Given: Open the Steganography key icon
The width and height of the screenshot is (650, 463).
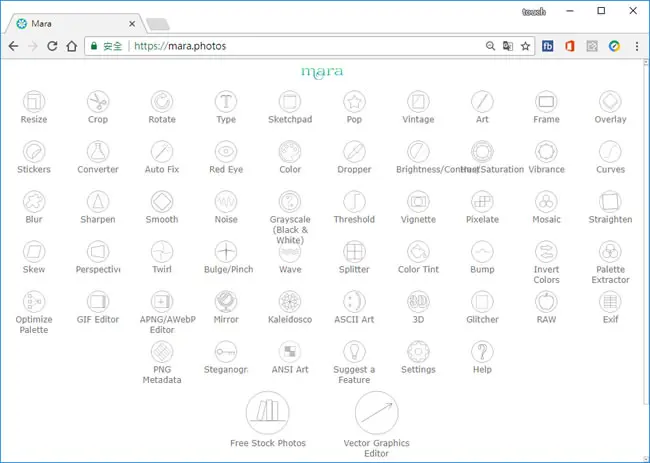Looking at the screenshot, I should pos(226,352).
